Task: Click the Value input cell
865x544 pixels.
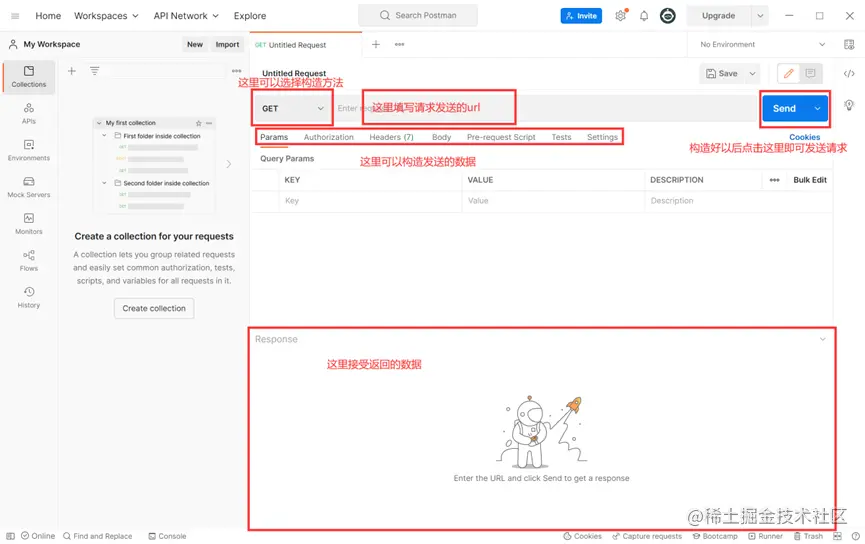Action: 553,201
